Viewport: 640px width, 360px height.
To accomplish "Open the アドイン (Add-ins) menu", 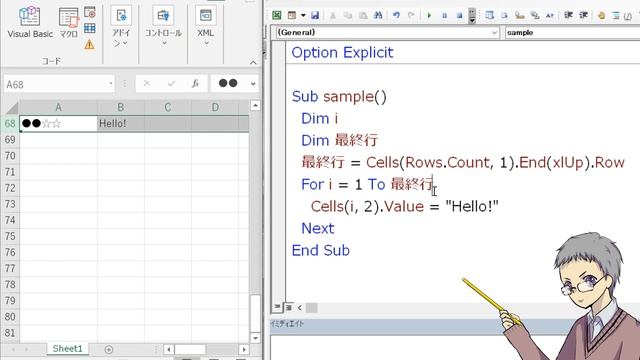I will click(x=121, y=26).
